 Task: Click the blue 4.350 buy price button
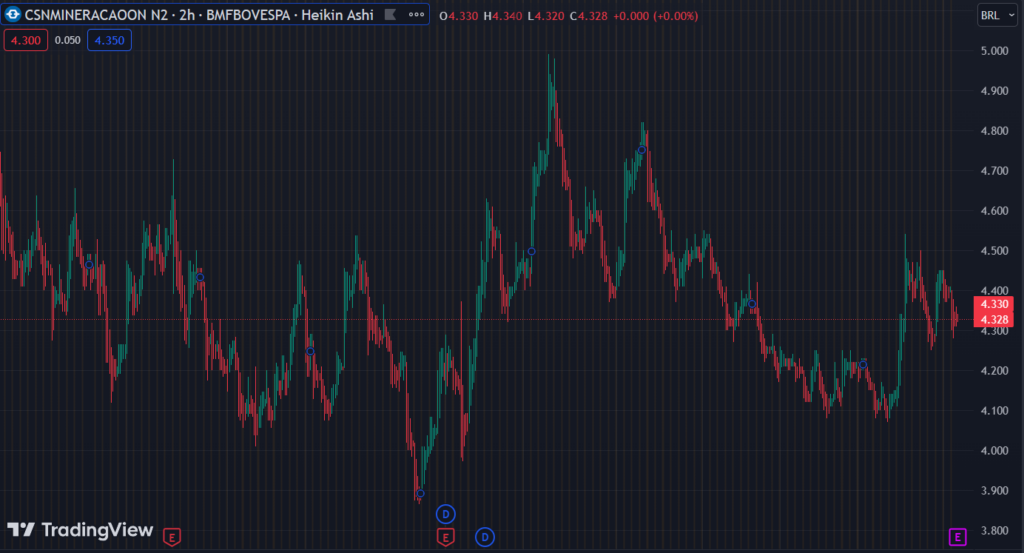tap(109, 40)
